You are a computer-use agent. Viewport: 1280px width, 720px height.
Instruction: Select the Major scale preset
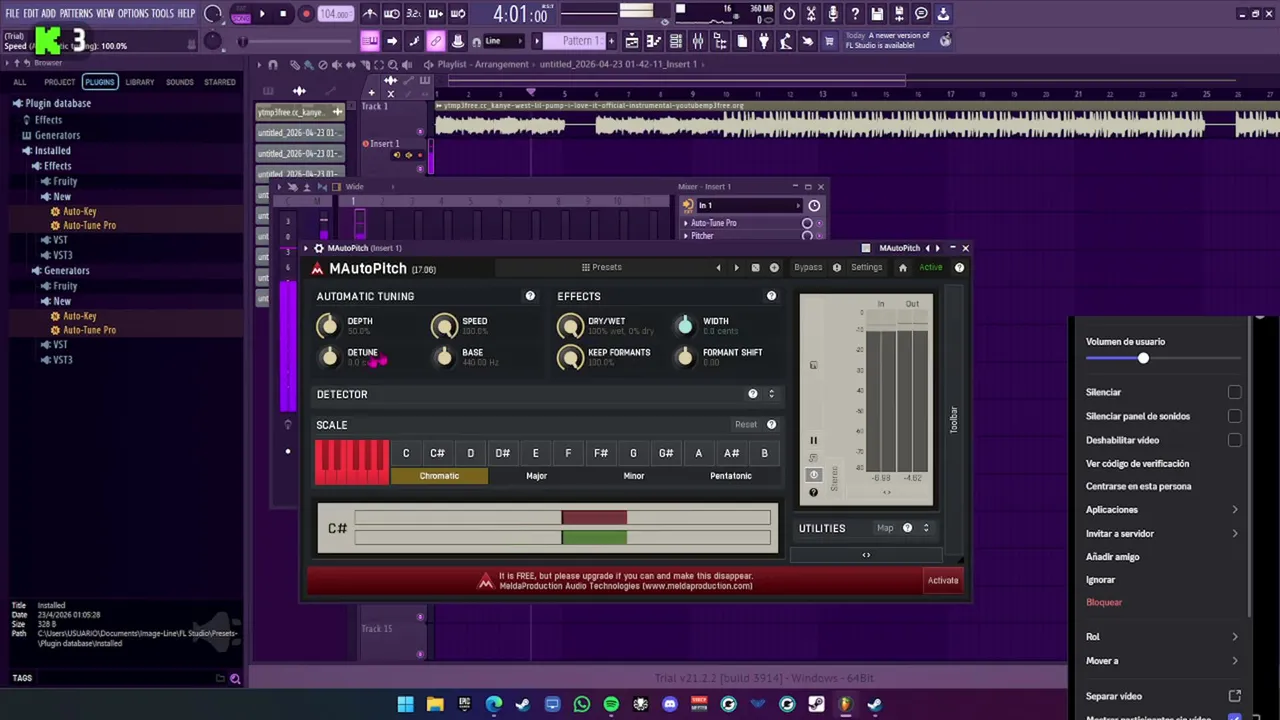tap(536, 476)
